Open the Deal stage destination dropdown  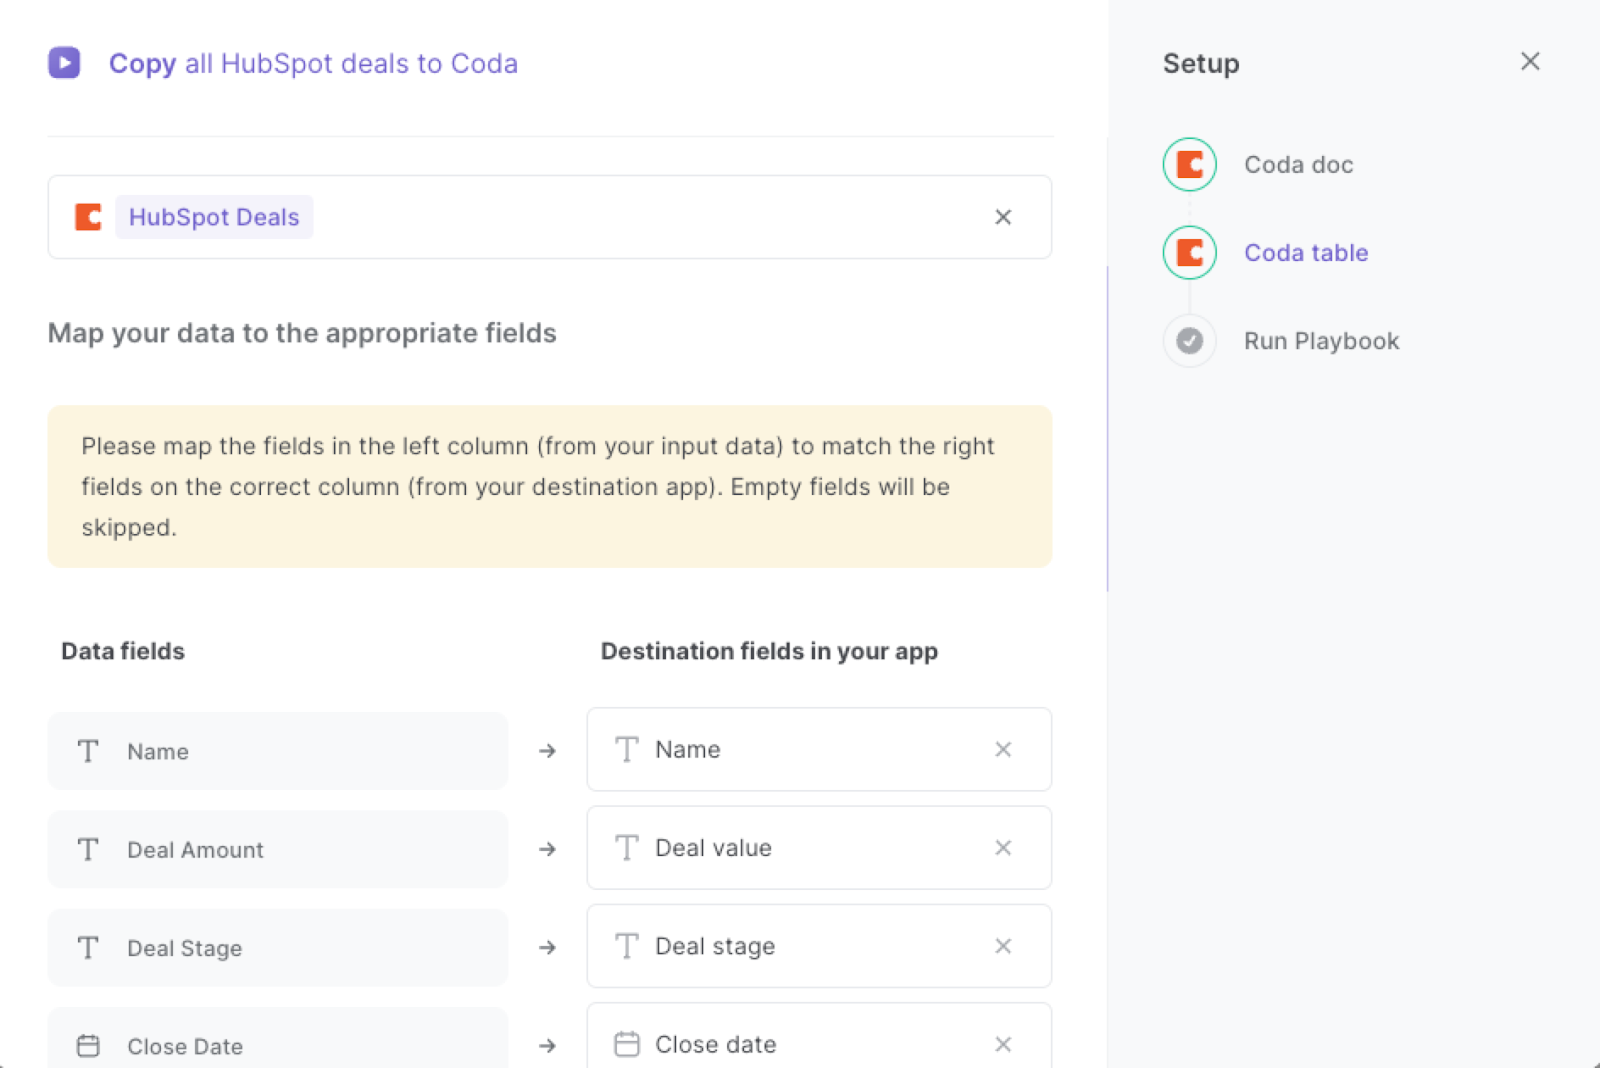(819, 946)
